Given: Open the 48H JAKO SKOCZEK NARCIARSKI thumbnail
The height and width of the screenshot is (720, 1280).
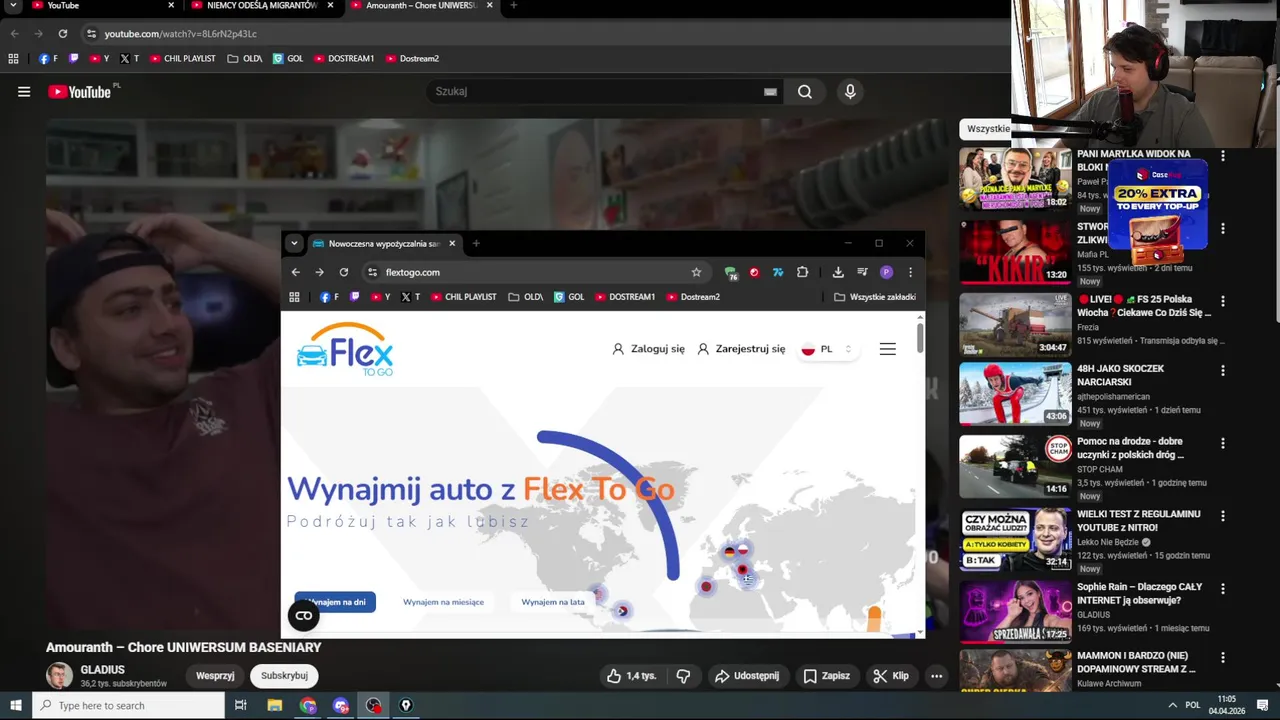Looking at the screenshot, I should (x=1015, y=394).
